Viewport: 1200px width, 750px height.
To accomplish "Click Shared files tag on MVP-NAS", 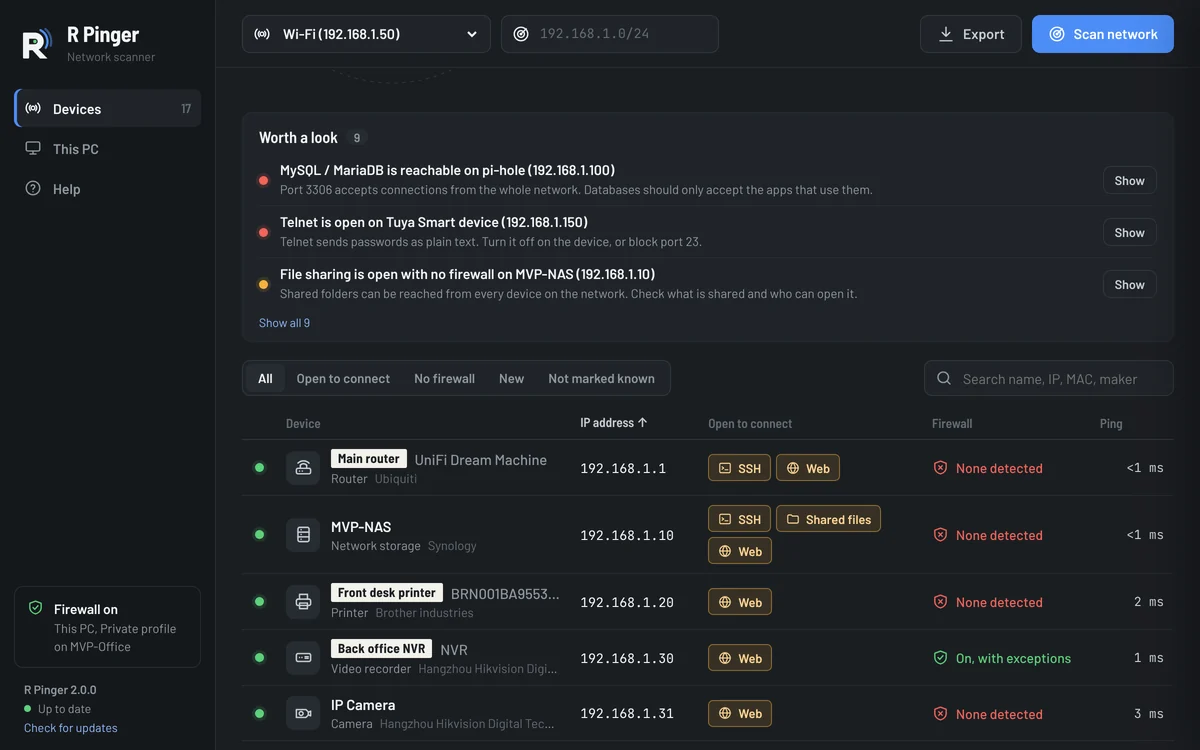I will click(828, 519).
